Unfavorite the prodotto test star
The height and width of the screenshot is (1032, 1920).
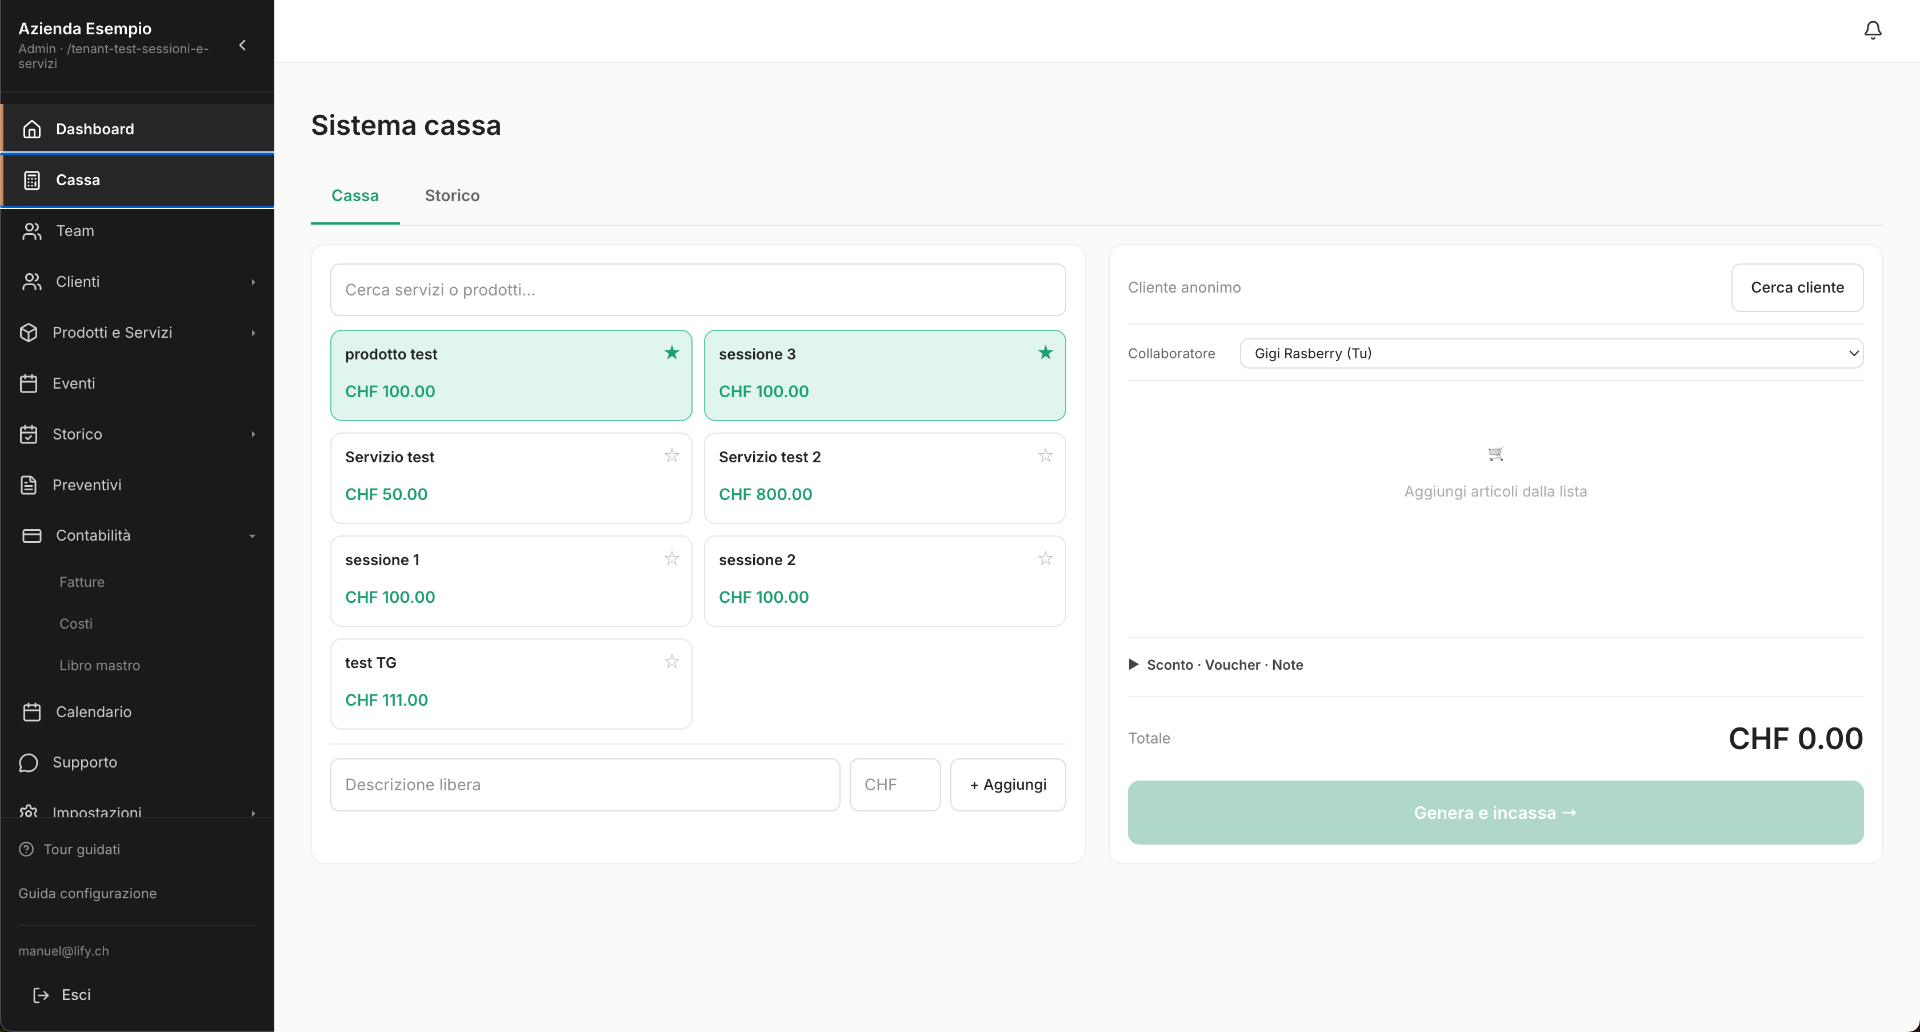(672, 353)
